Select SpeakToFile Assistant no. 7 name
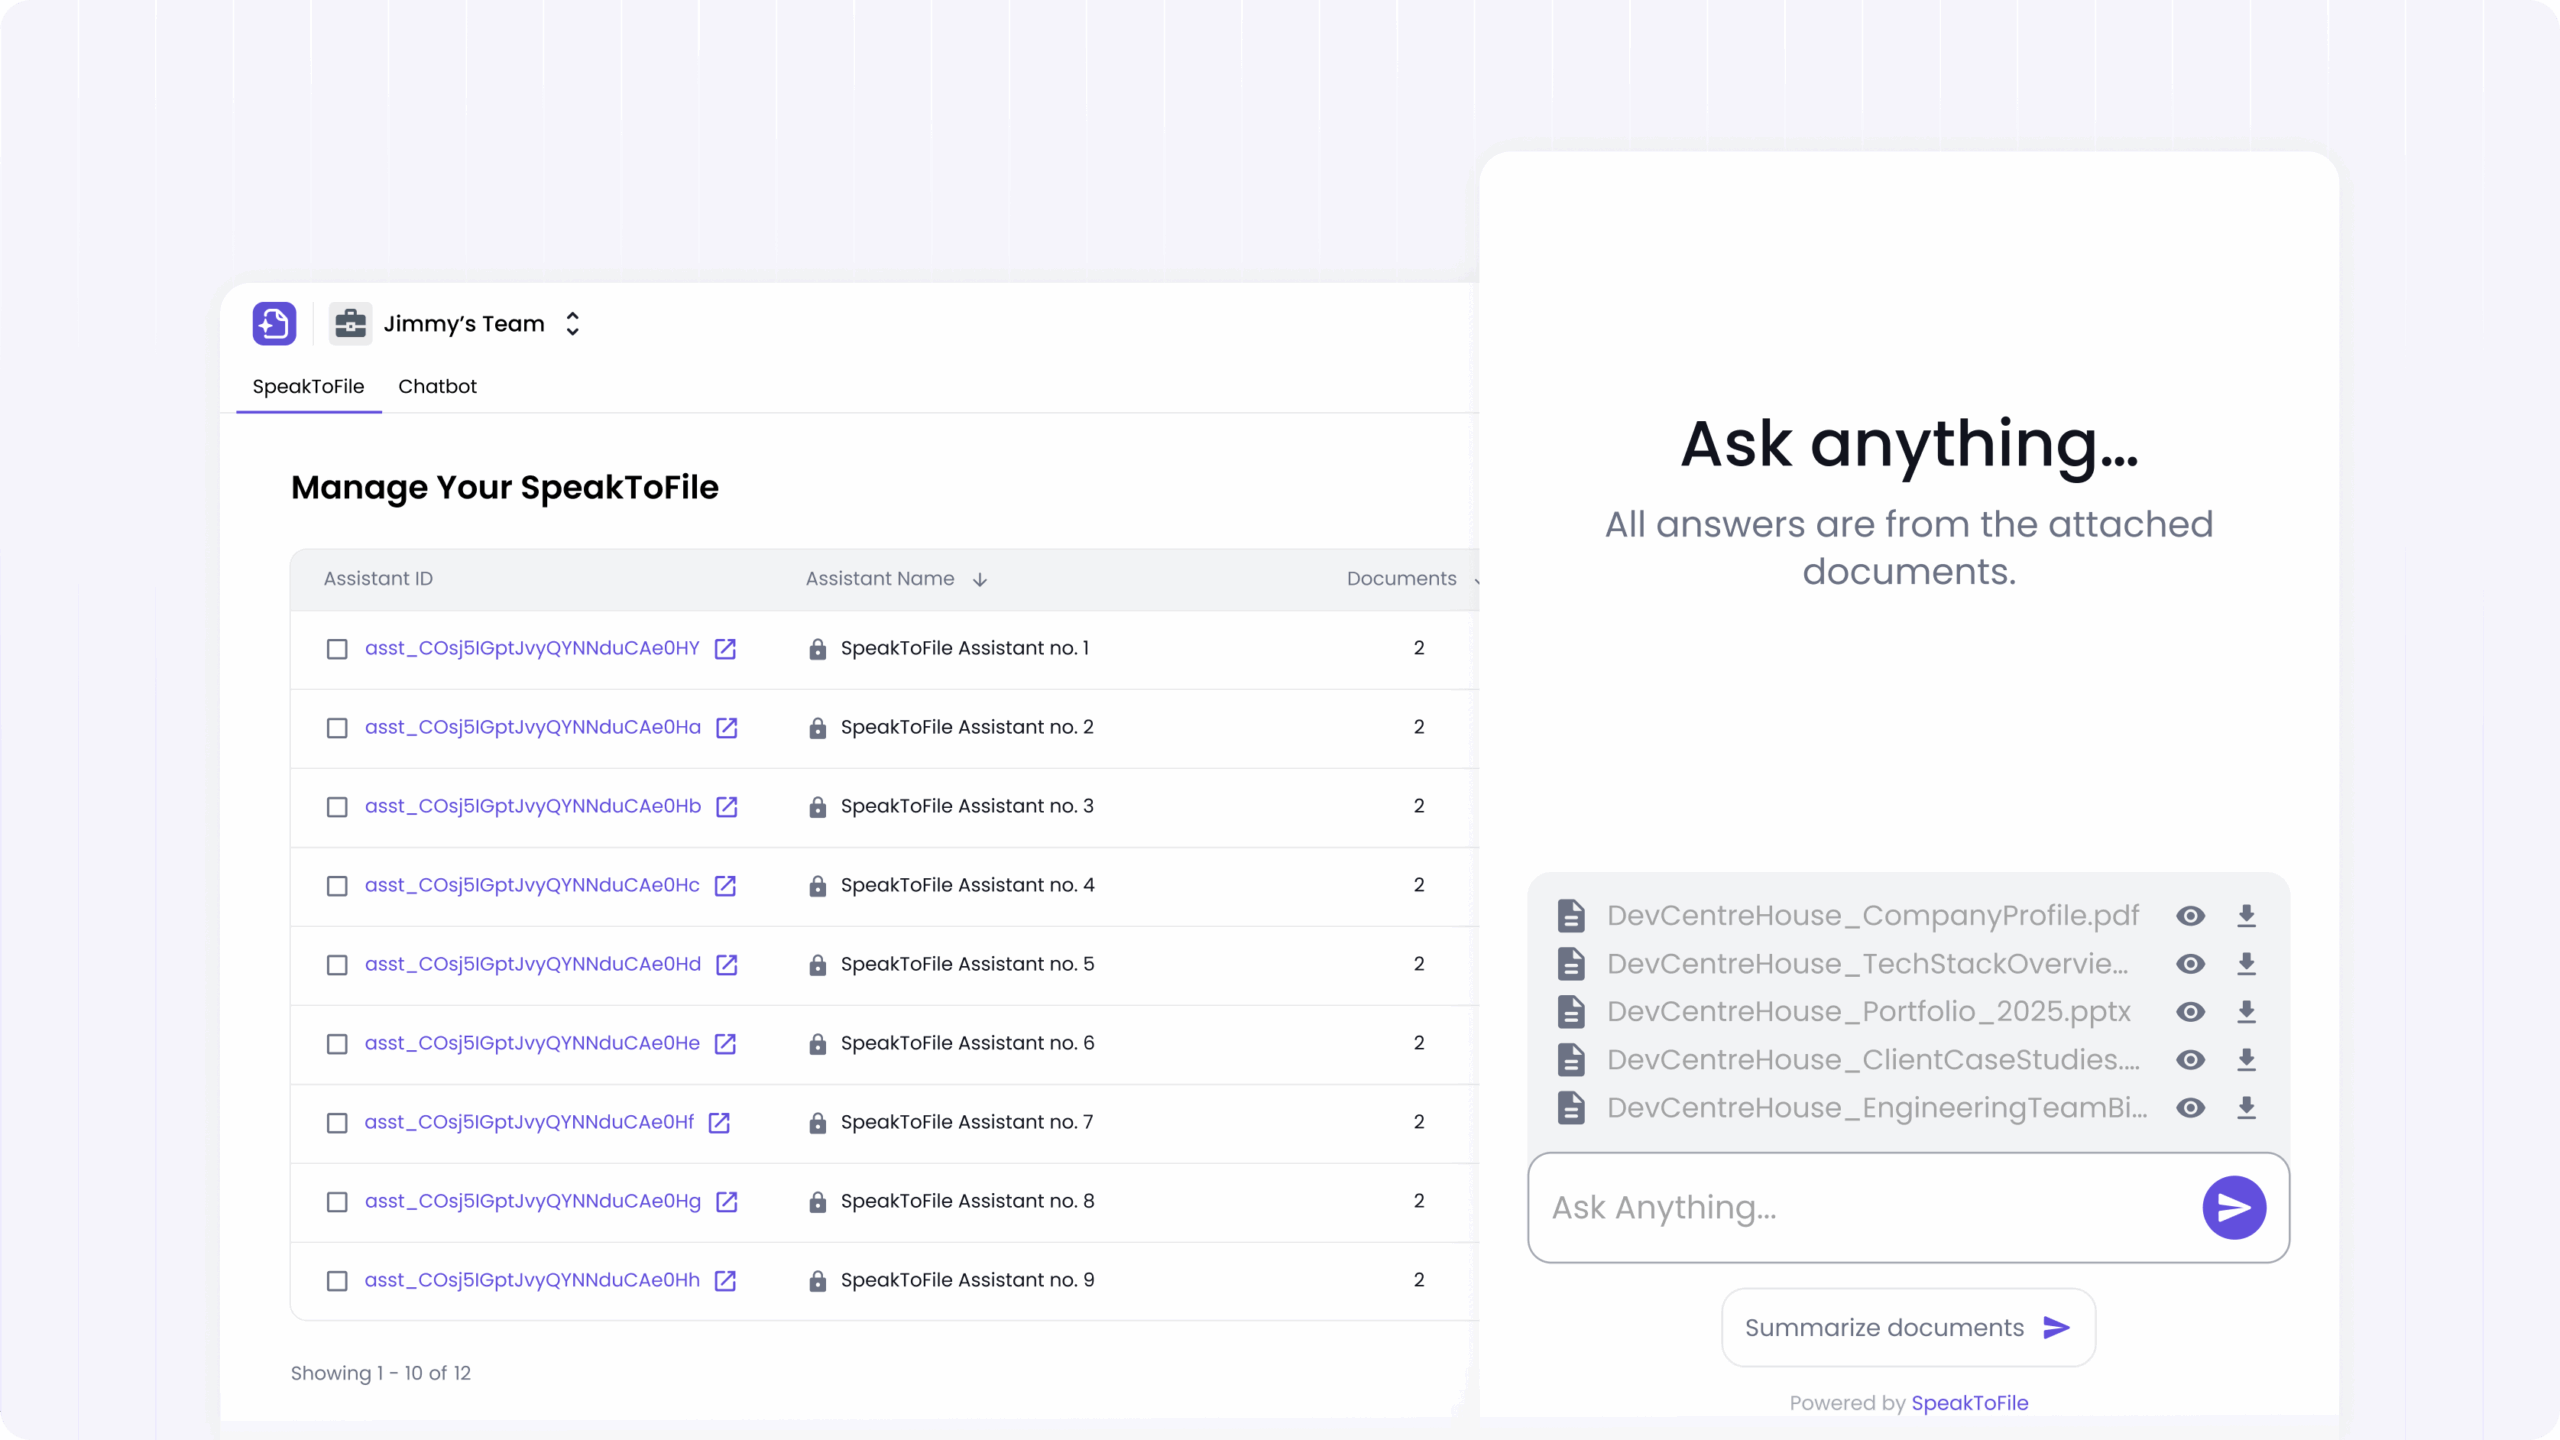This screenshot has height=1440, width=2560. tap(967, 1123)
